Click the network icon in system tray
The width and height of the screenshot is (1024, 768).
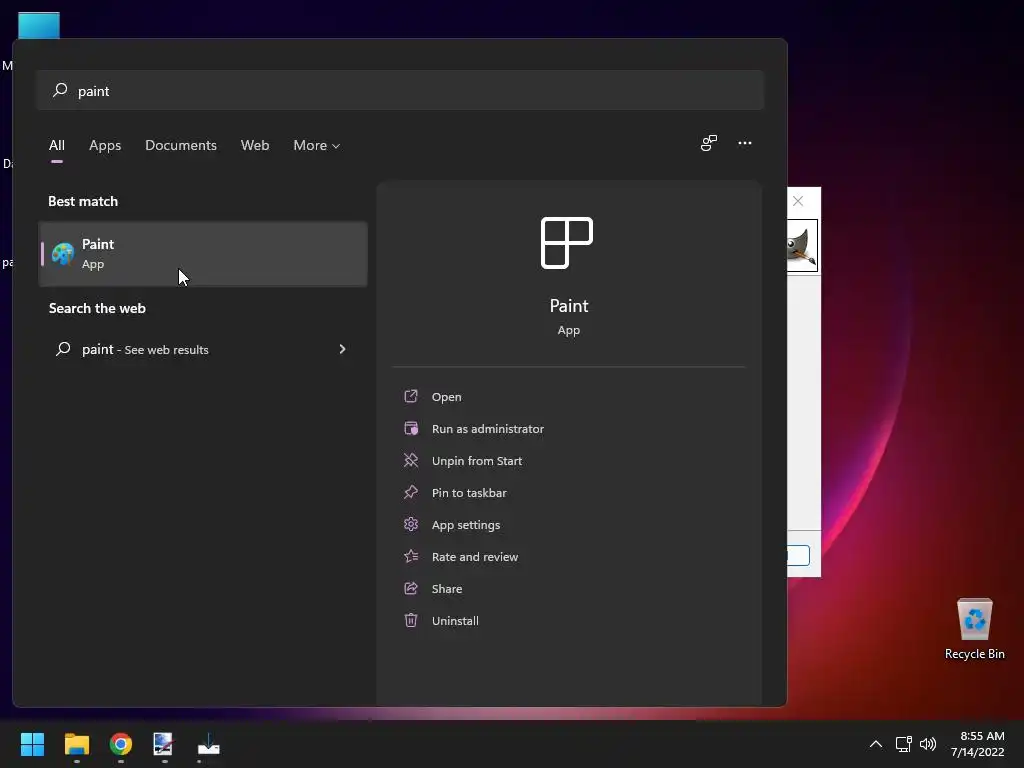(x=903, y=744)
